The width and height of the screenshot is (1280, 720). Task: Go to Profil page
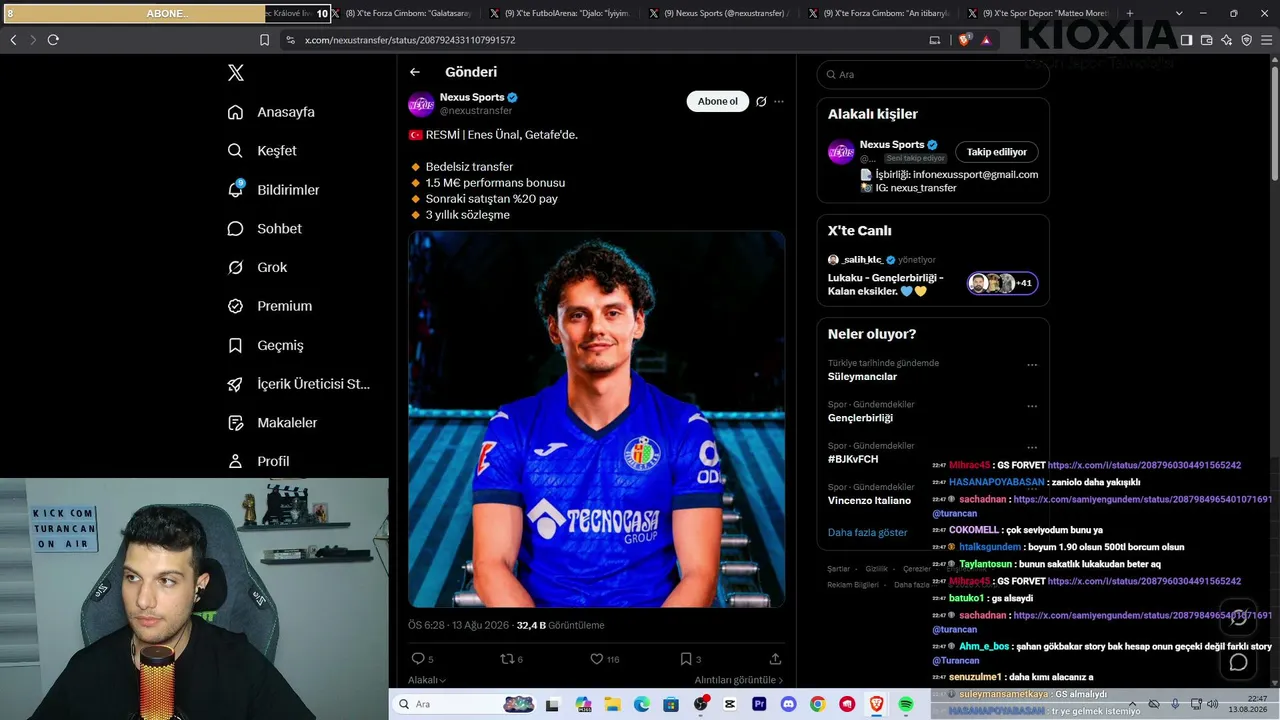pyautogui.click(x=259, y=461)
